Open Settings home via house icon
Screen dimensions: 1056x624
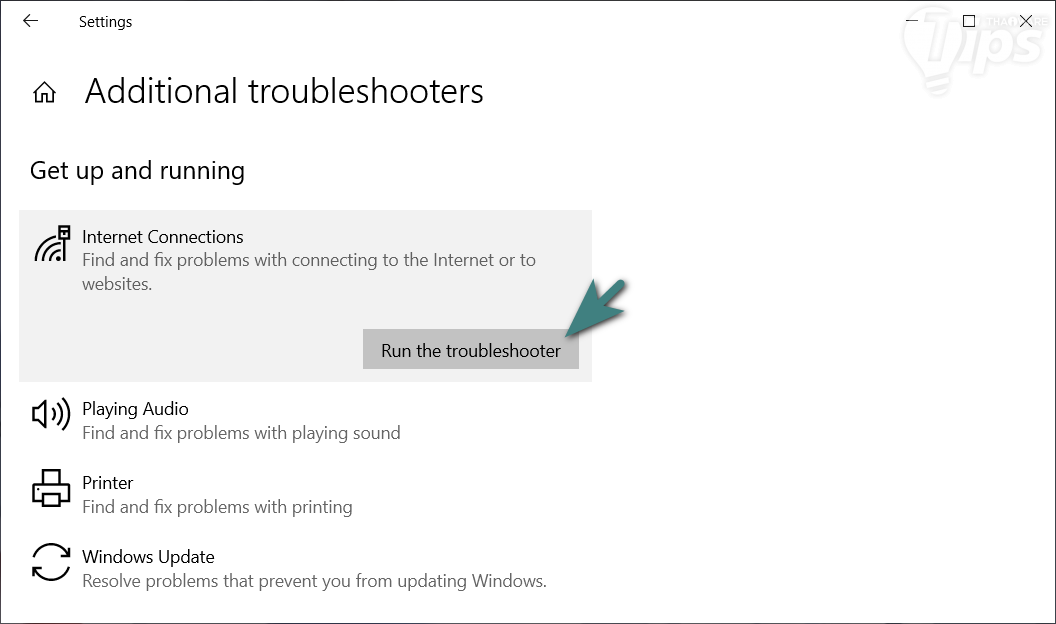coord(44,93)
